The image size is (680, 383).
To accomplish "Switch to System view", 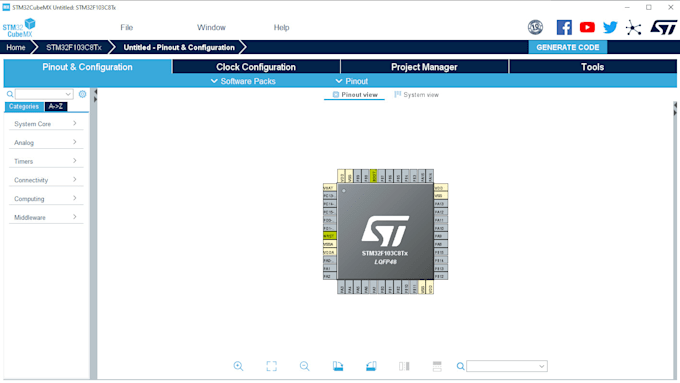I will tap(416, 95).
